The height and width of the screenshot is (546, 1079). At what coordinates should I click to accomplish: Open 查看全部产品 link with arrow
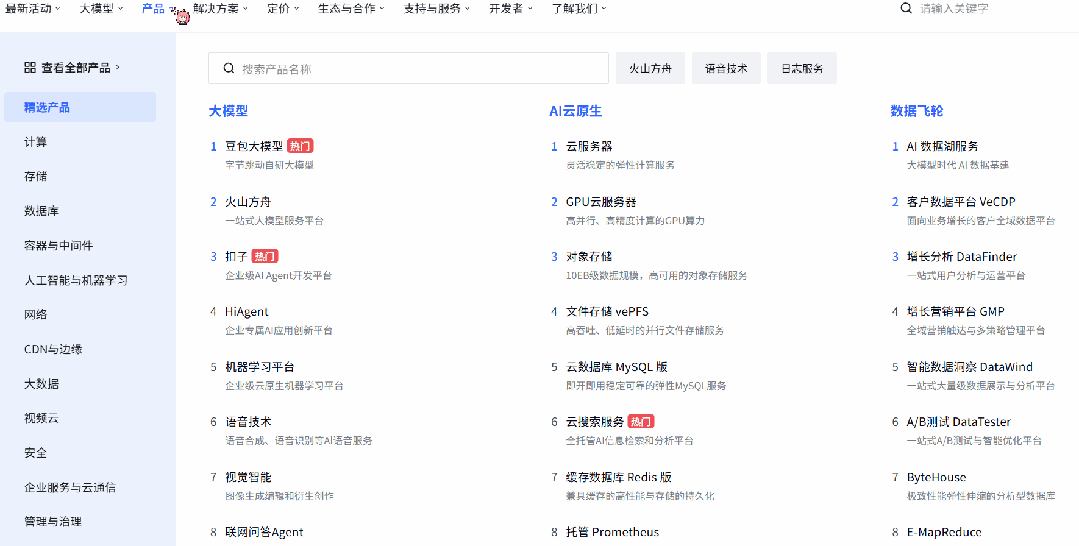pyautogui.click(x=72, y=67)
